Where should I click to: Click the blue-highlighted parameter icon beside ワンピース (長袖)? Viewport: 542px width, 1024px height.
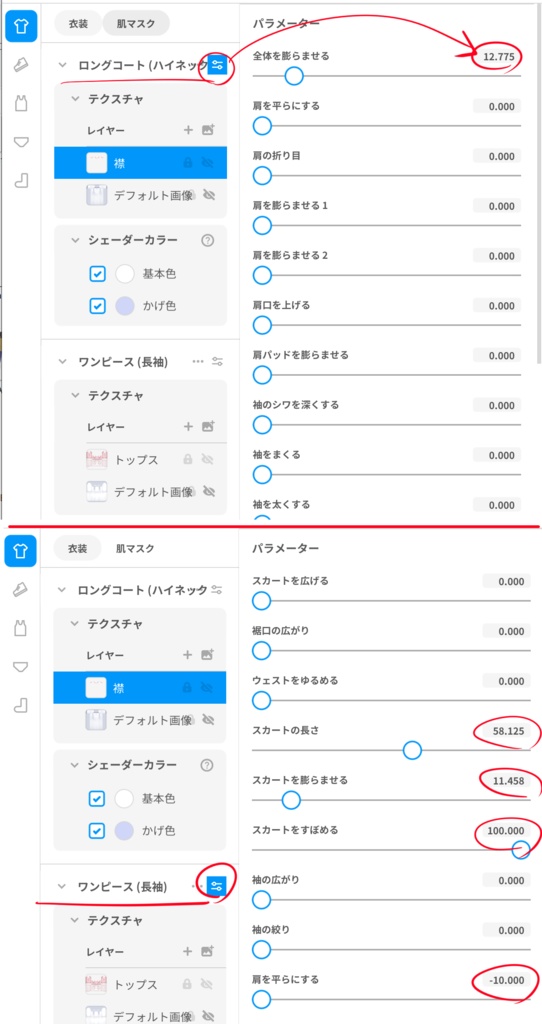point(217,886)
